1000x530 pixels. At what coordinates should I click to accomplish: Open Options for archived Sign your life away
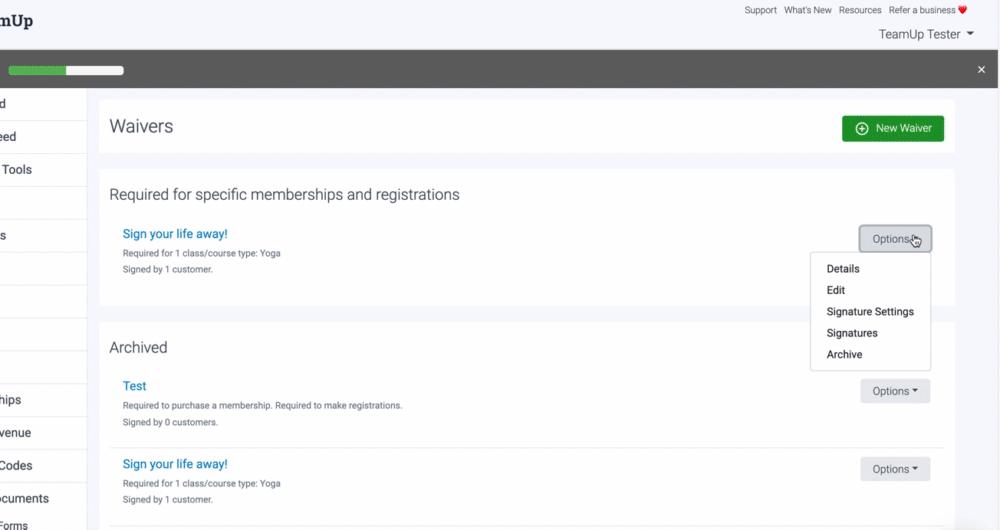[895, 469]
